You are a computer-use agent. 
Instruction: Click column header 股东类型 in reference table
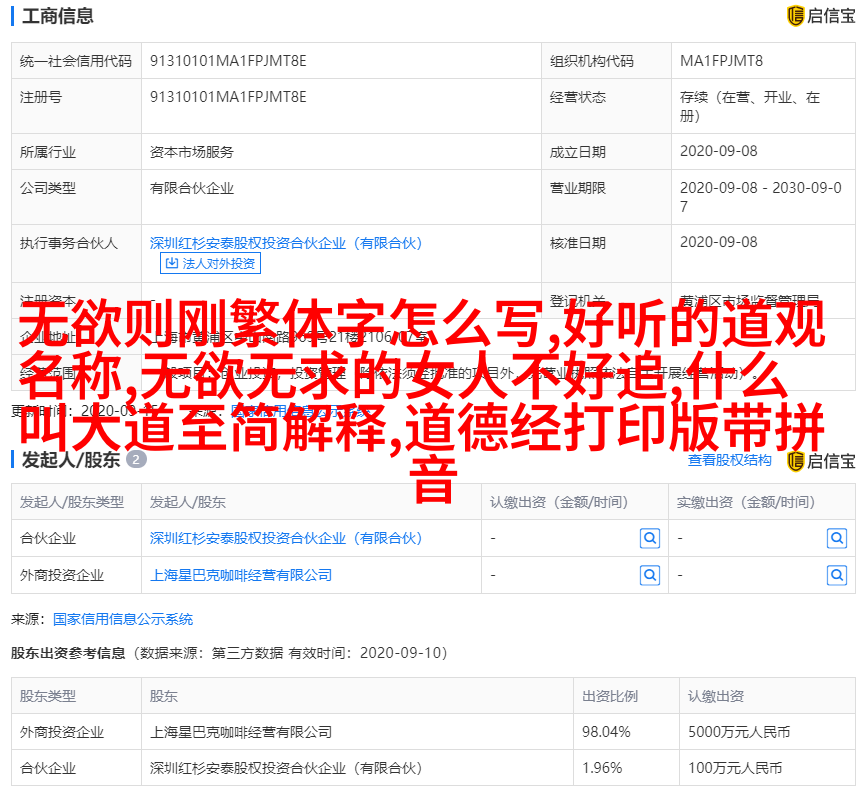48,696
